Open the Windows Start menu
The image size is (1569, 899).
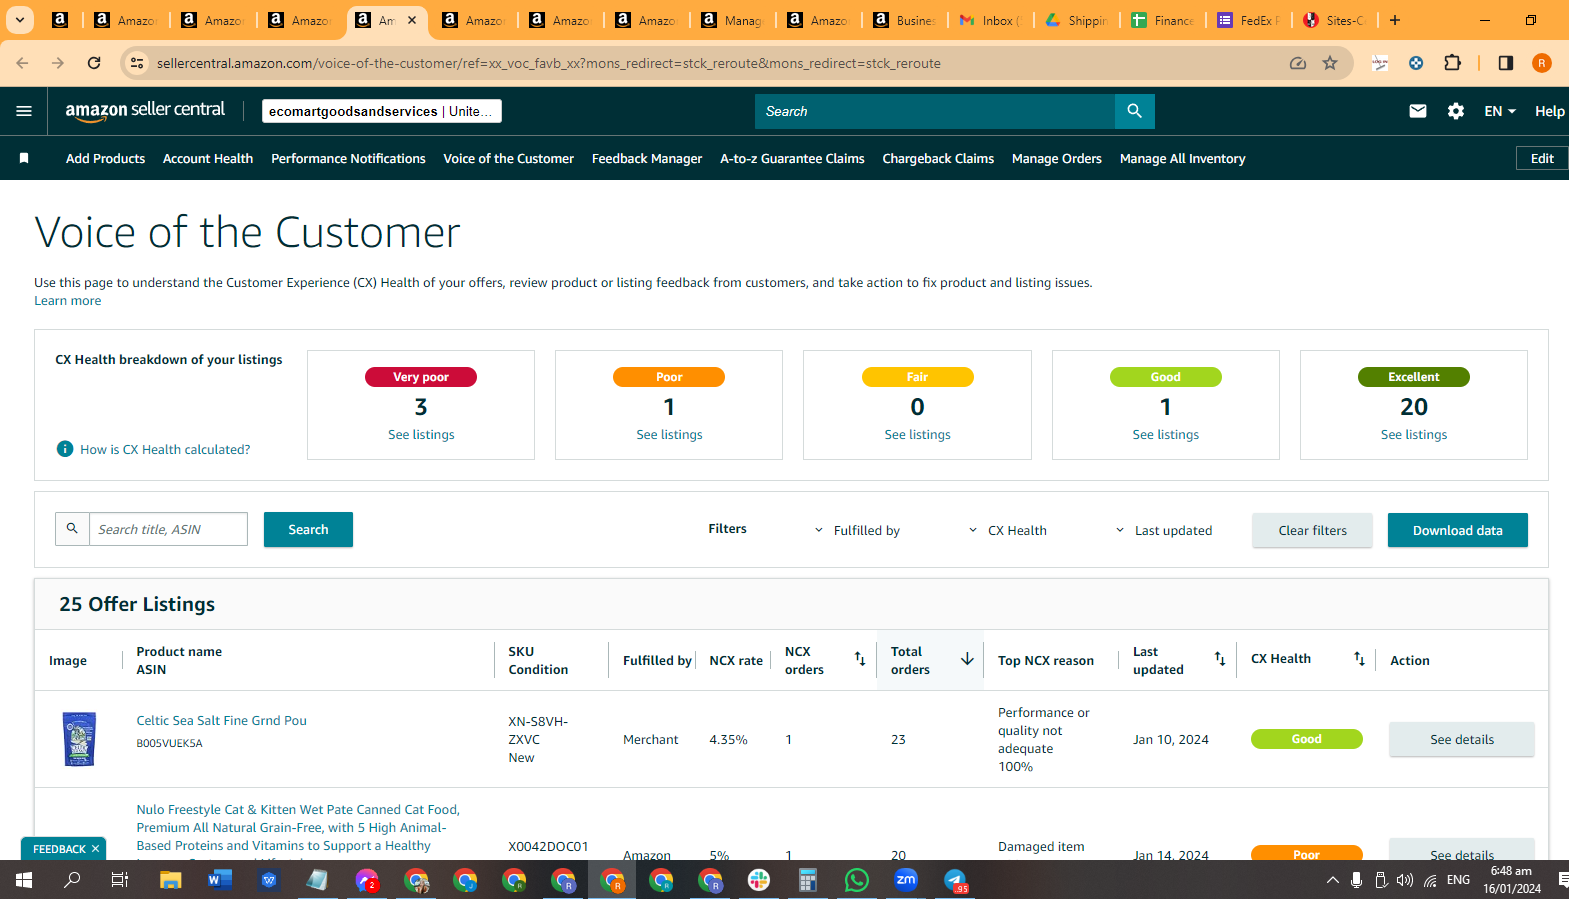click(24, 880)
